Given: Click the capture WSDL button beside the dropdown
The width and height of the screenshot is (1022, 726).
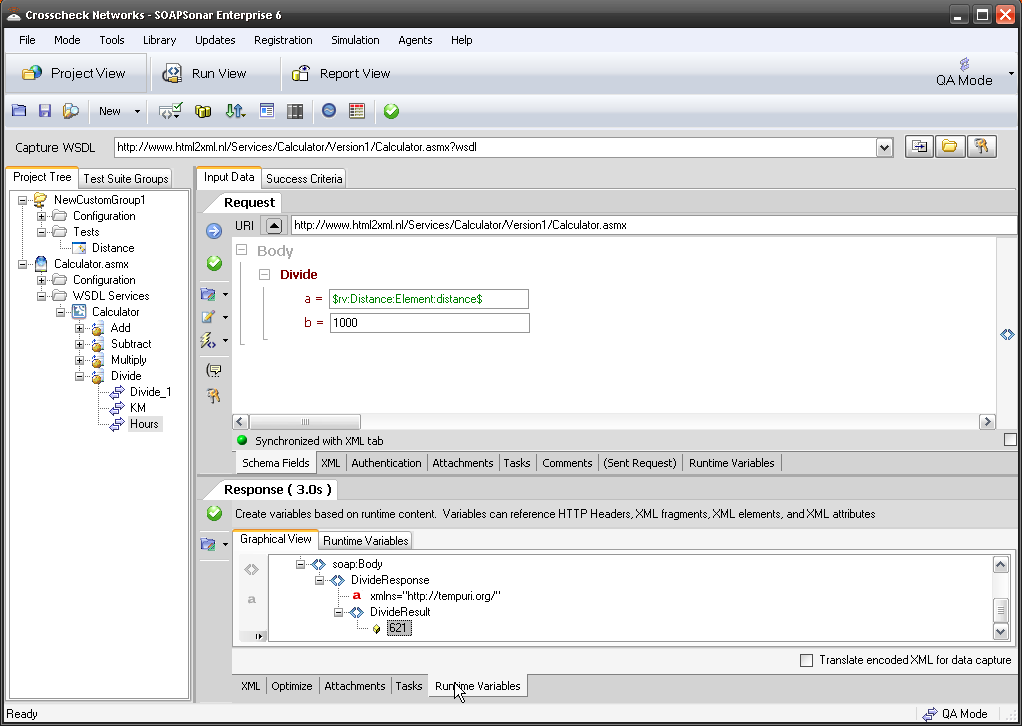Looking at the screenshot, I should (x=919, y=147).
